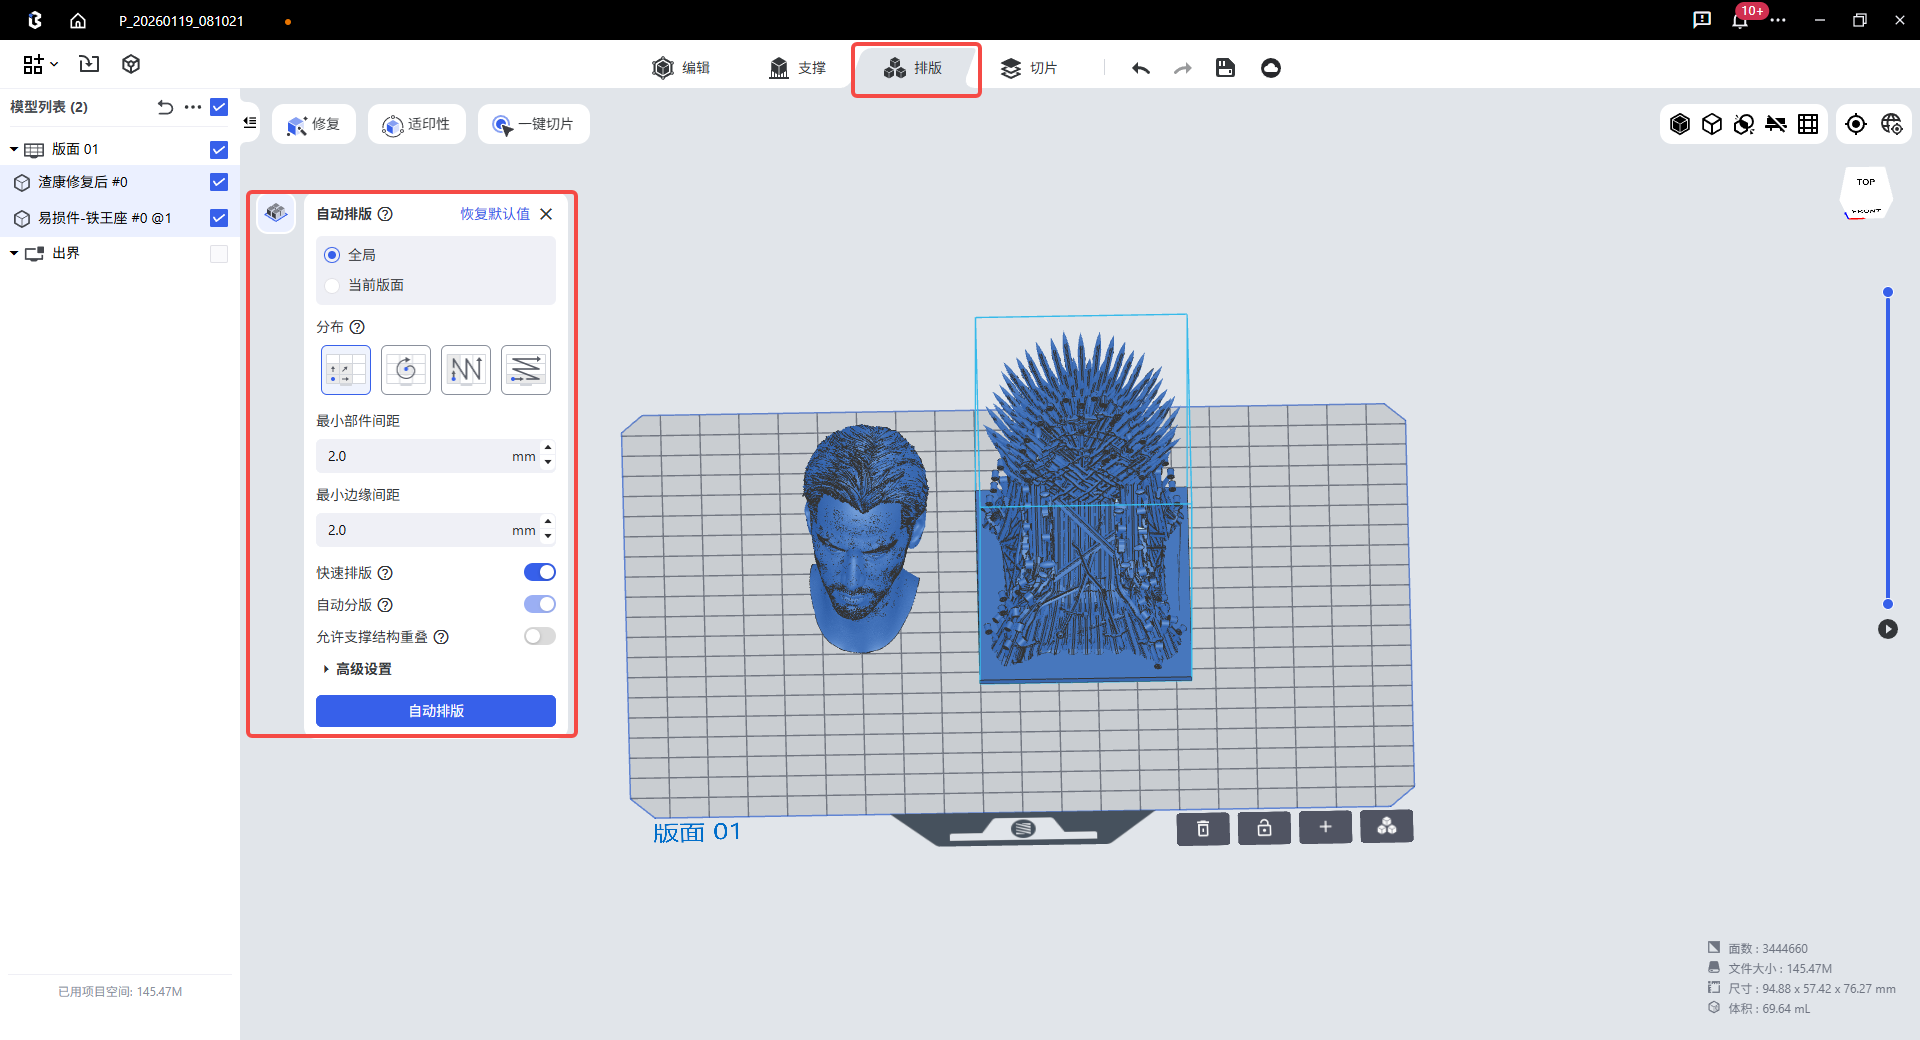Screen dimensions: 1920x1040
Task: Toggle the 自动分版 switch
Action: pos(540,604)
